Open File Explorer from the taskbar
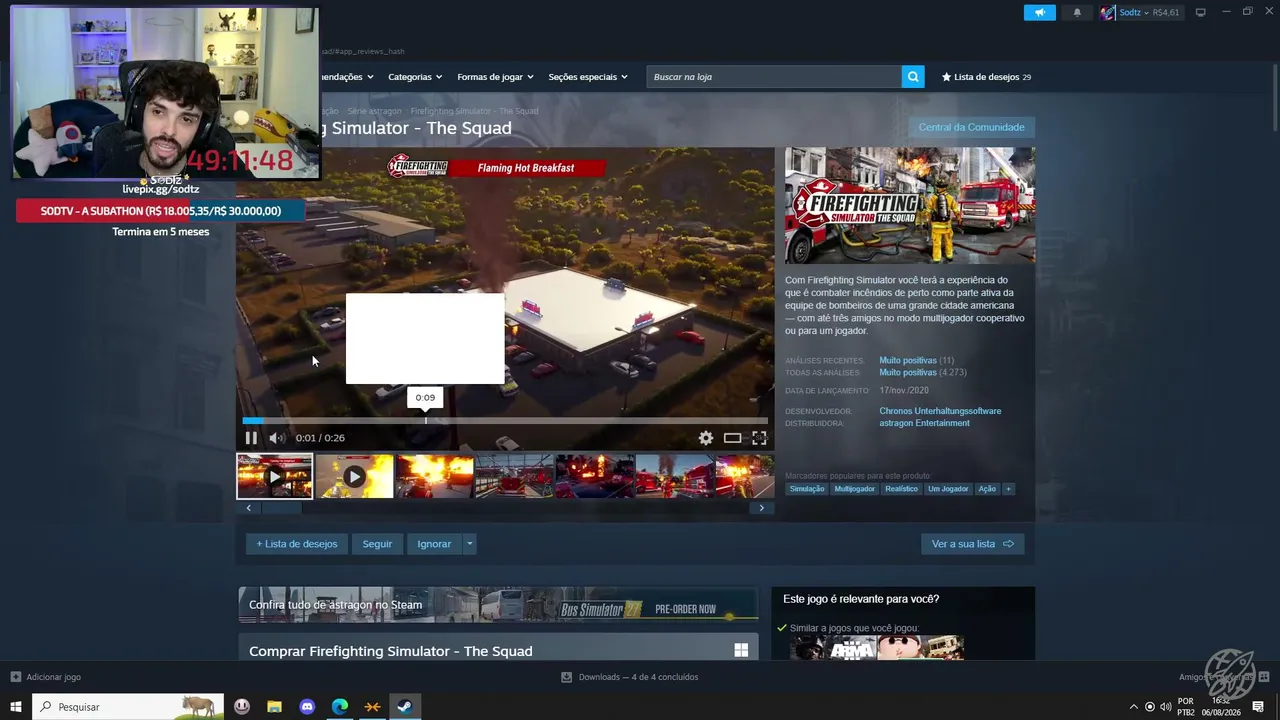The image size is (1280, 720). tap(274, 707)
